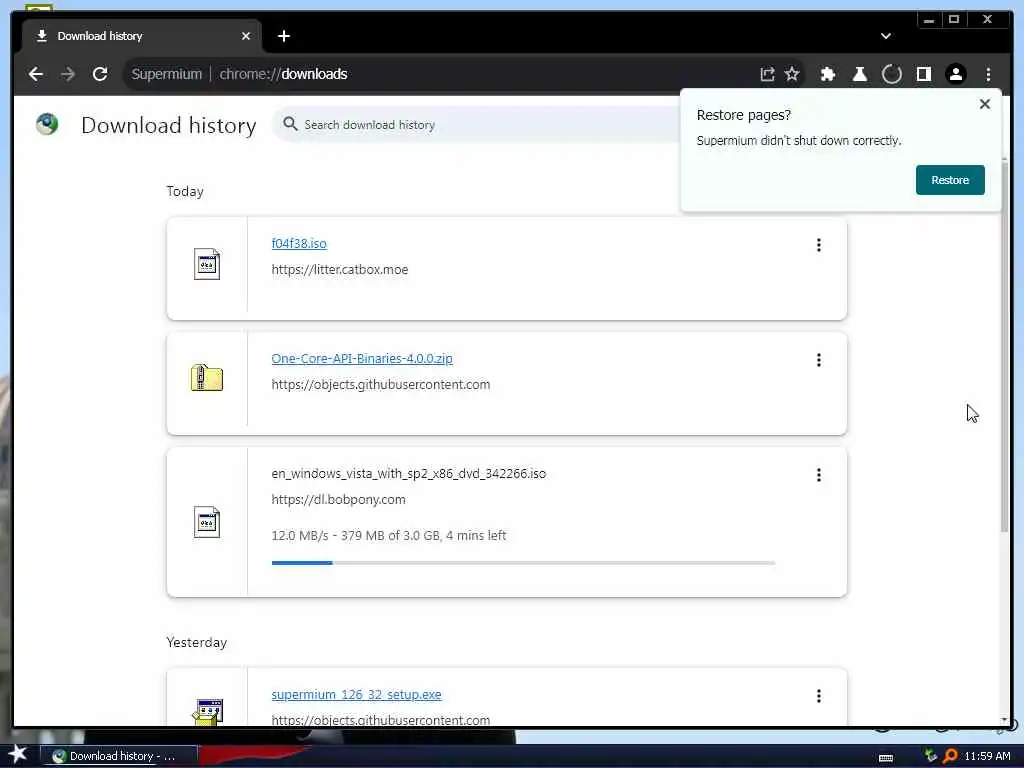1024x768 pixels.
Task: Click the Today section heading
Action: pos(185,191)
